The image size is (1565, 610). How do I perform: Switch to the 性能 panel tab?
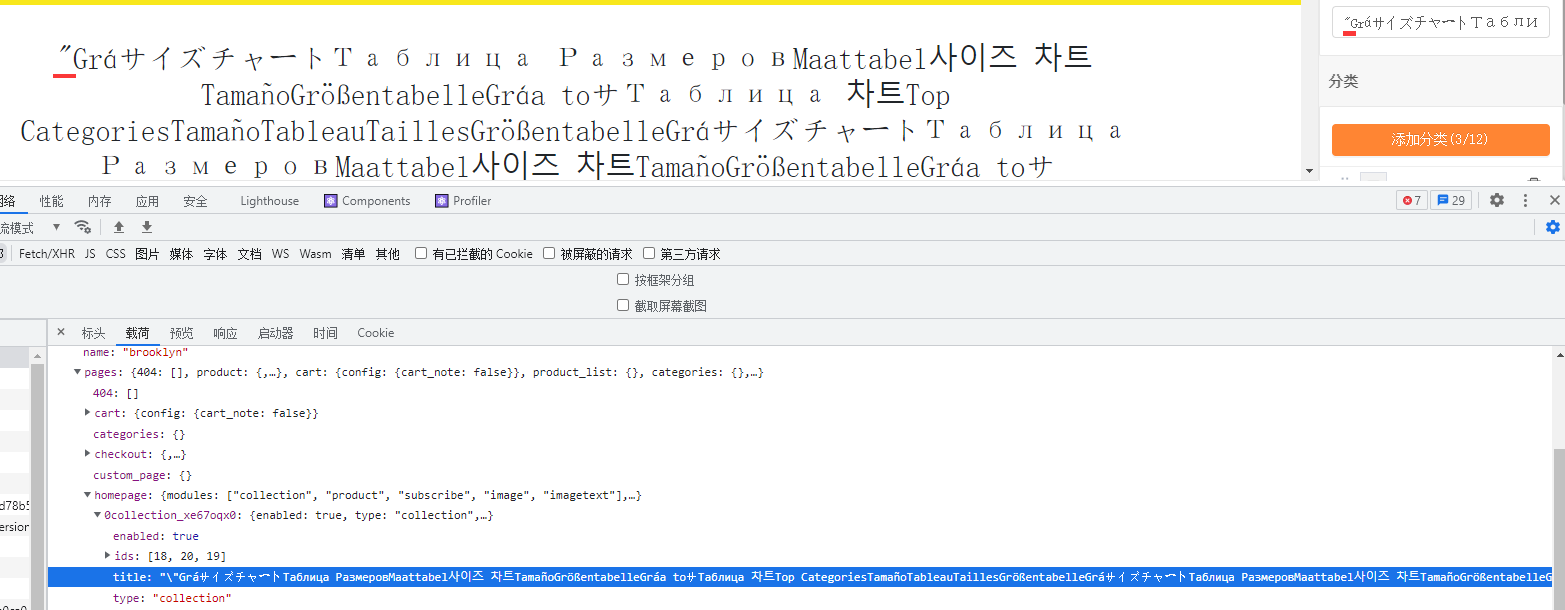click(52, 201)
